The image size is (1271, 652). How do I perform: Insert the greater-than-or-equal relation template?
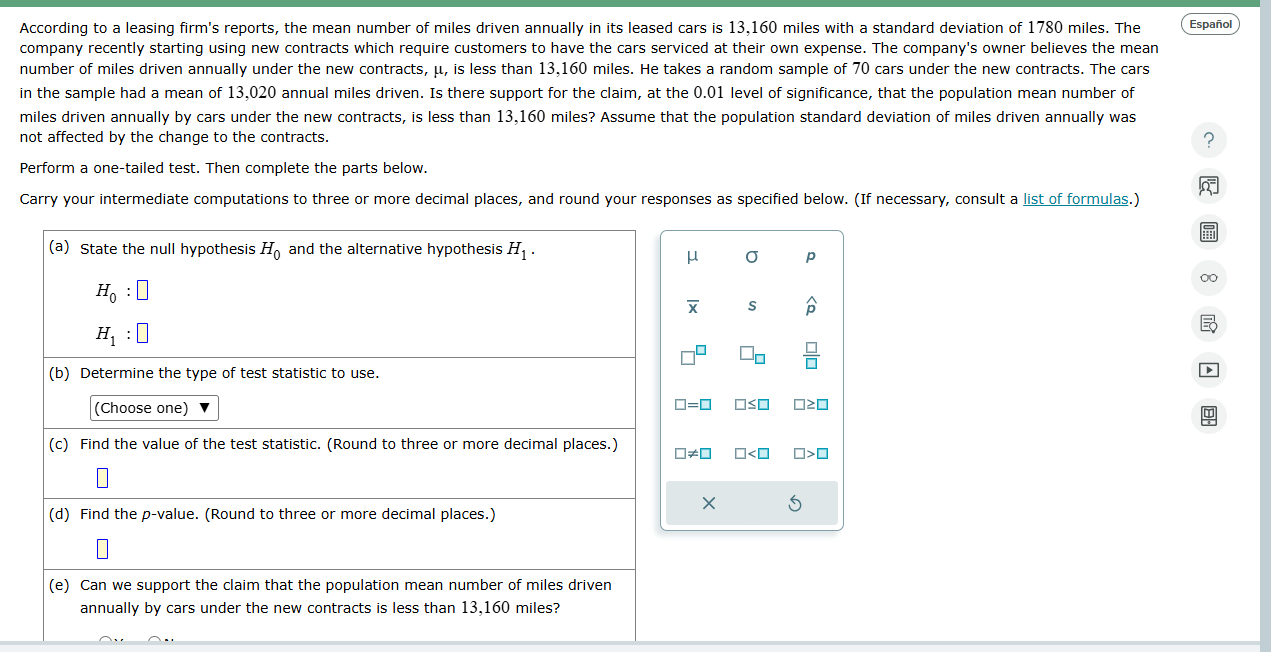point(810,405)
